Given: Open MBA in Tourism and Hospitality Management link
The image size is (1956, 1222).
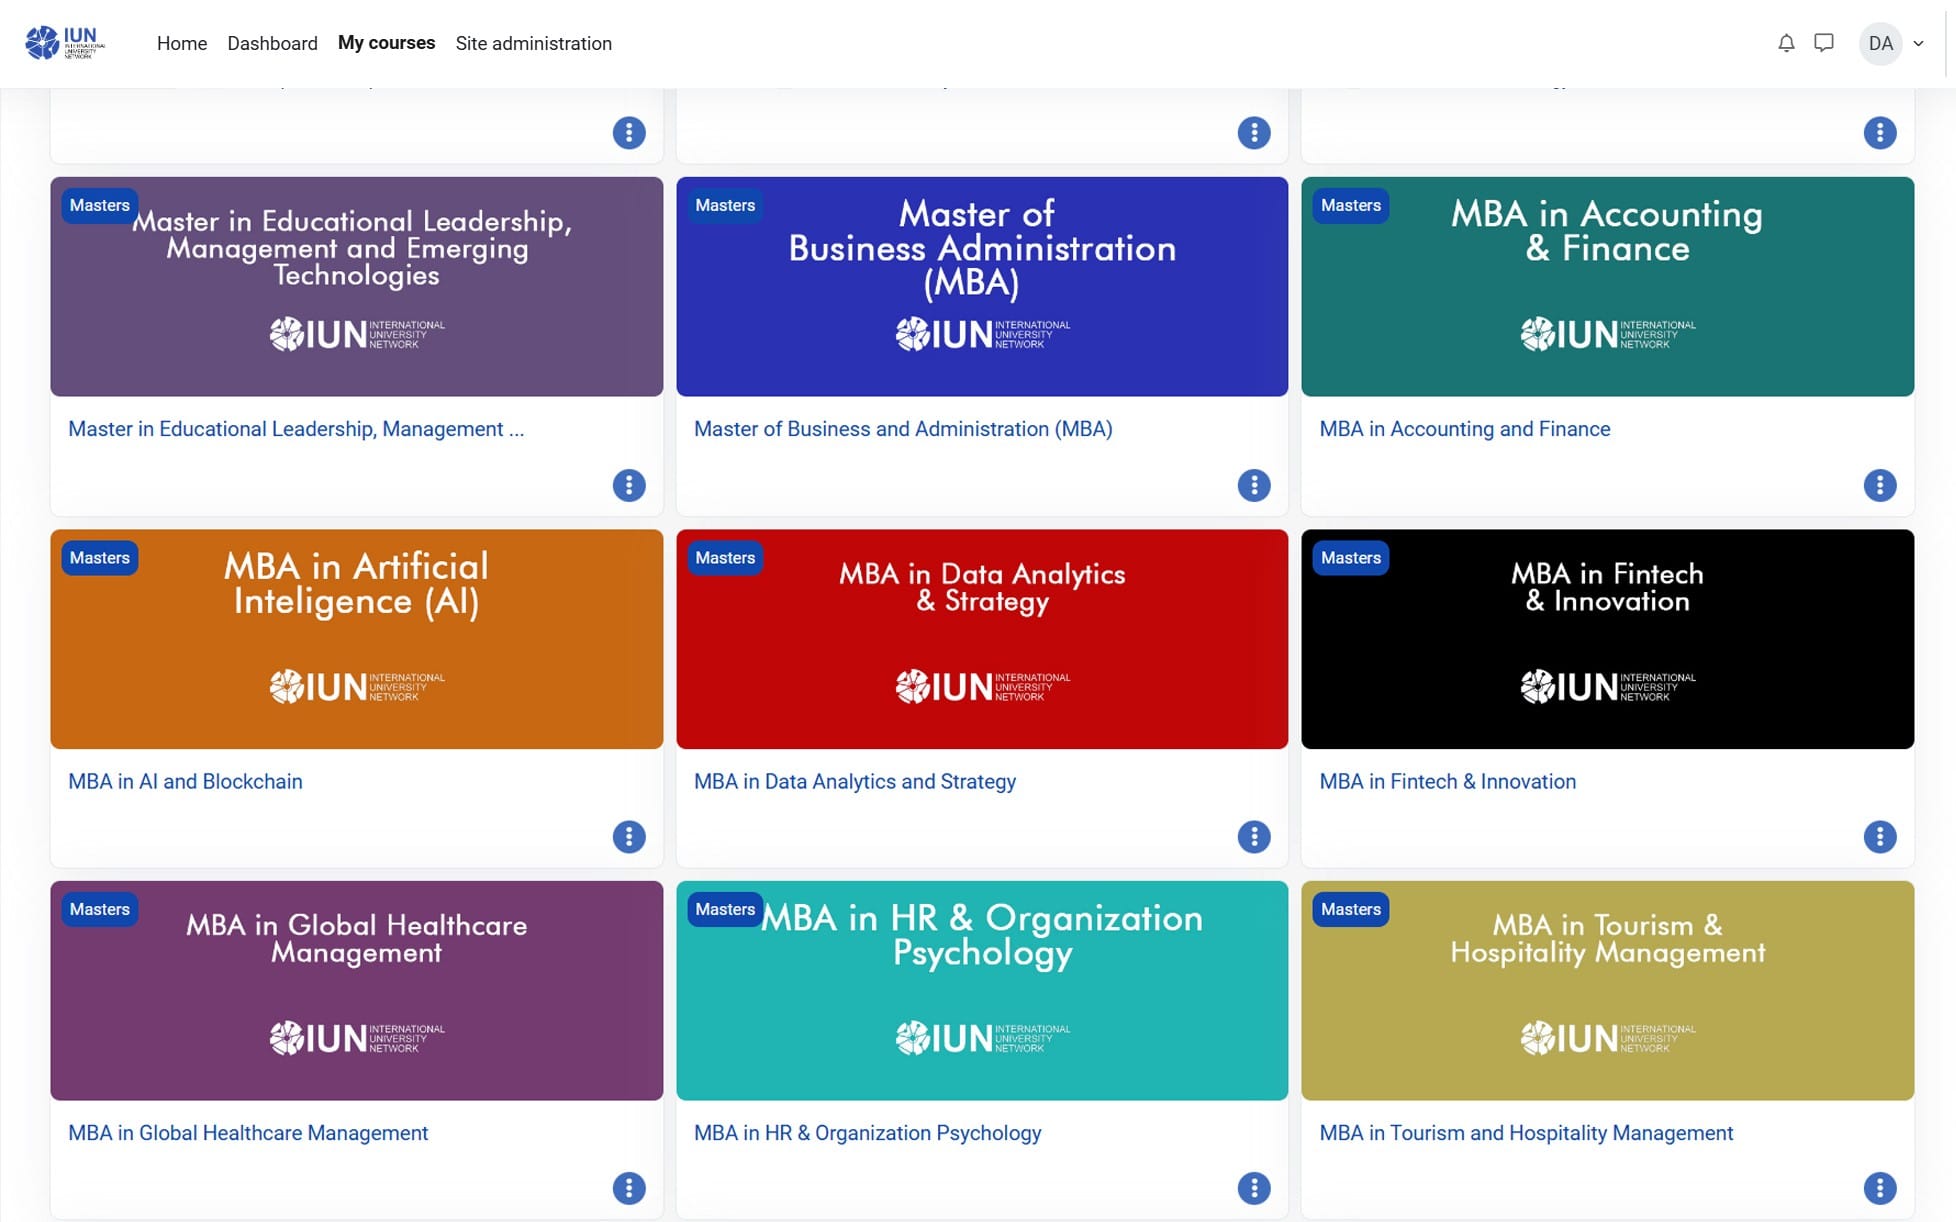Looking at the screenshot, I should [x=1526, y=1133].
